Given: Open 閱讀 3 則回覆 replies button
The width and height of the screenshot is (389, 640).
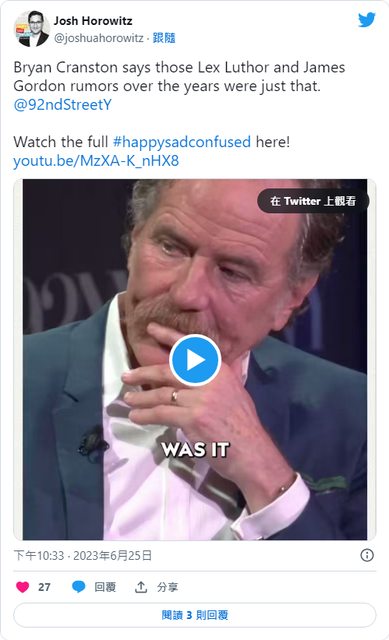Looking at the screenshot, I should click(x=195, y=615).
